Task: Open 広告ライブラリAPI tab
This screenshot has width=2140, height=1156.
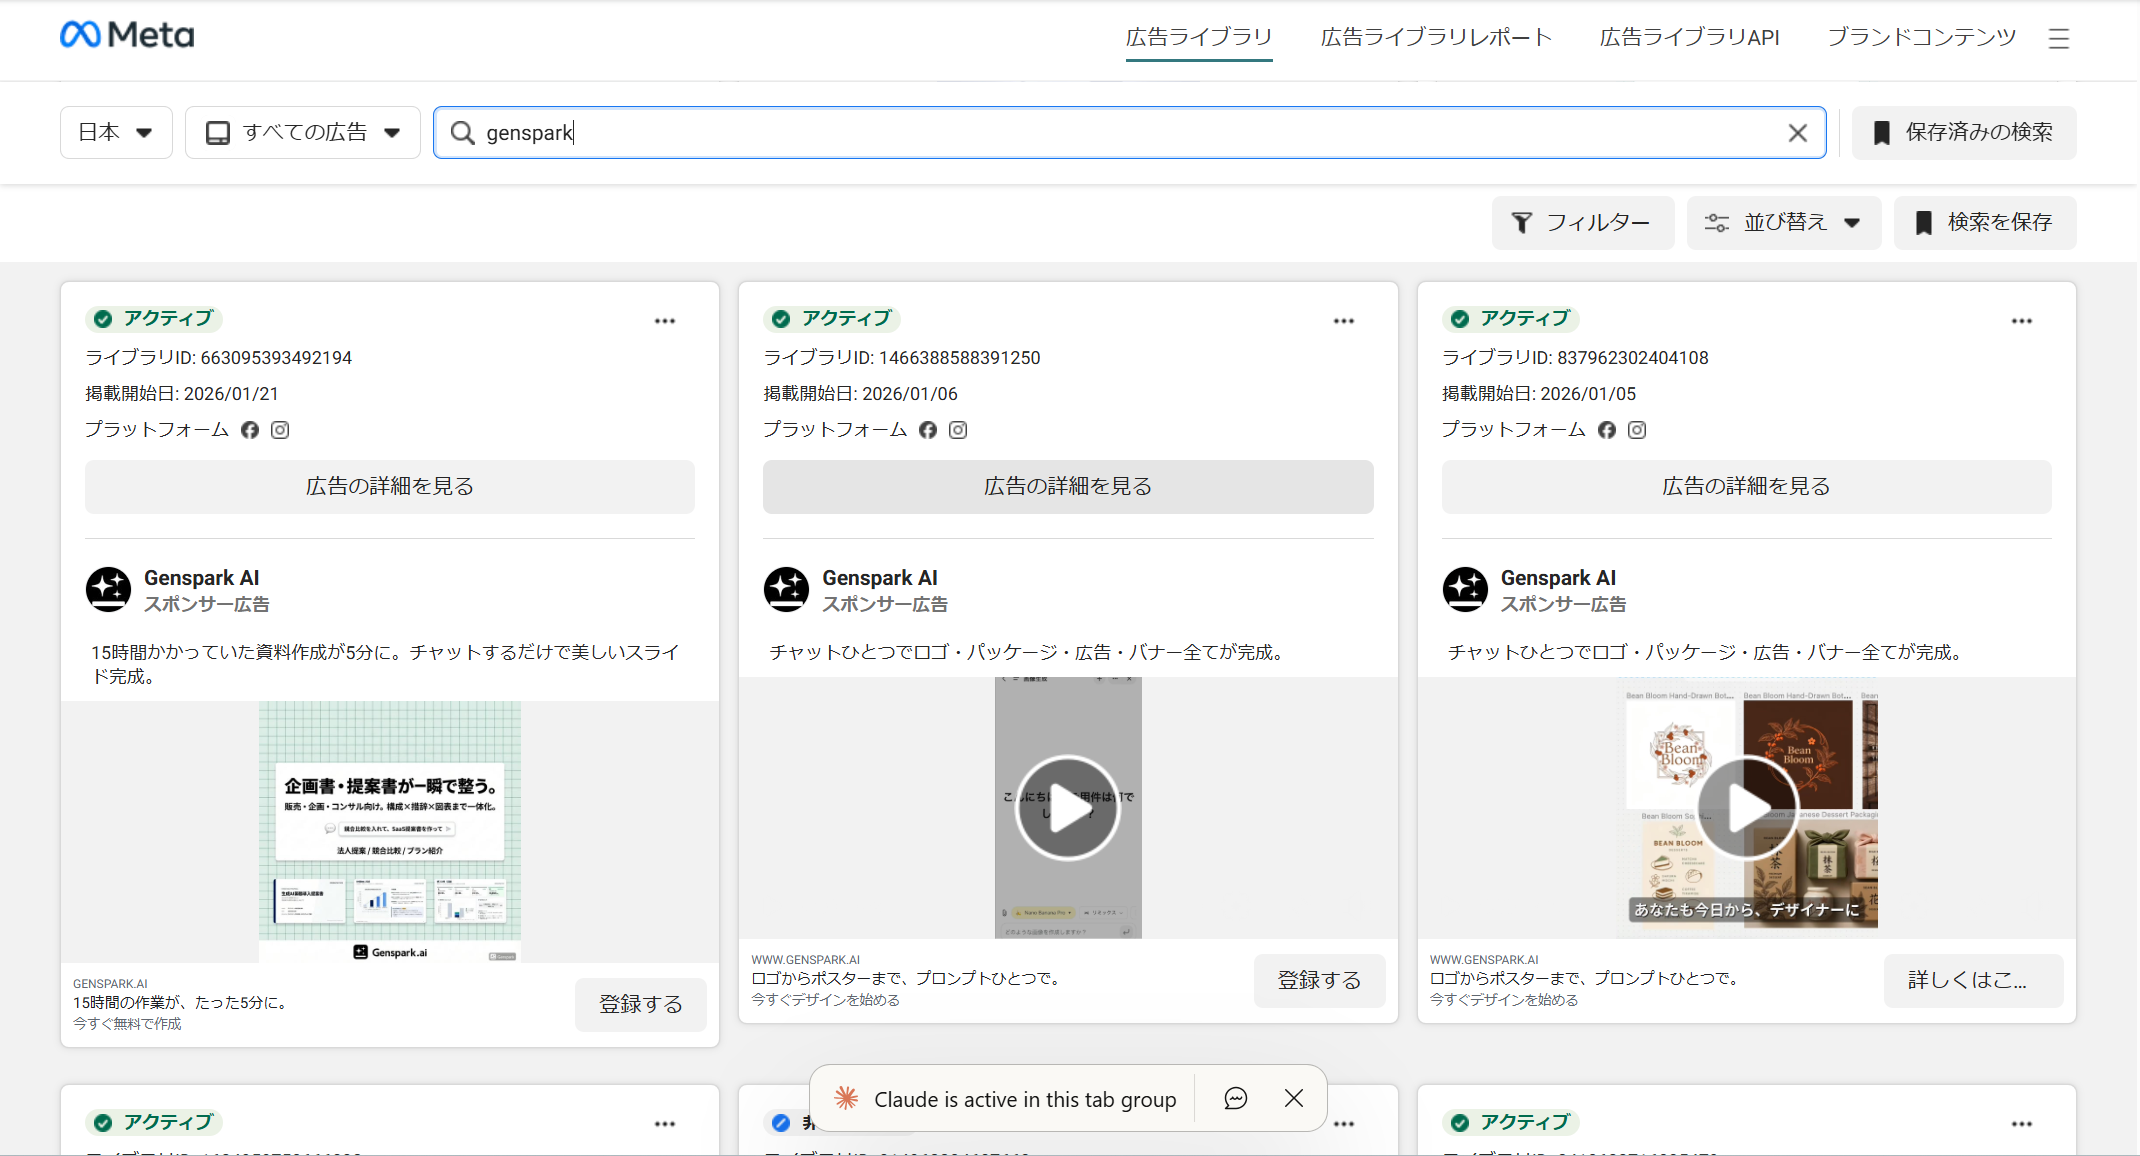Action: pyautogui.click(x=1689, y=38)
